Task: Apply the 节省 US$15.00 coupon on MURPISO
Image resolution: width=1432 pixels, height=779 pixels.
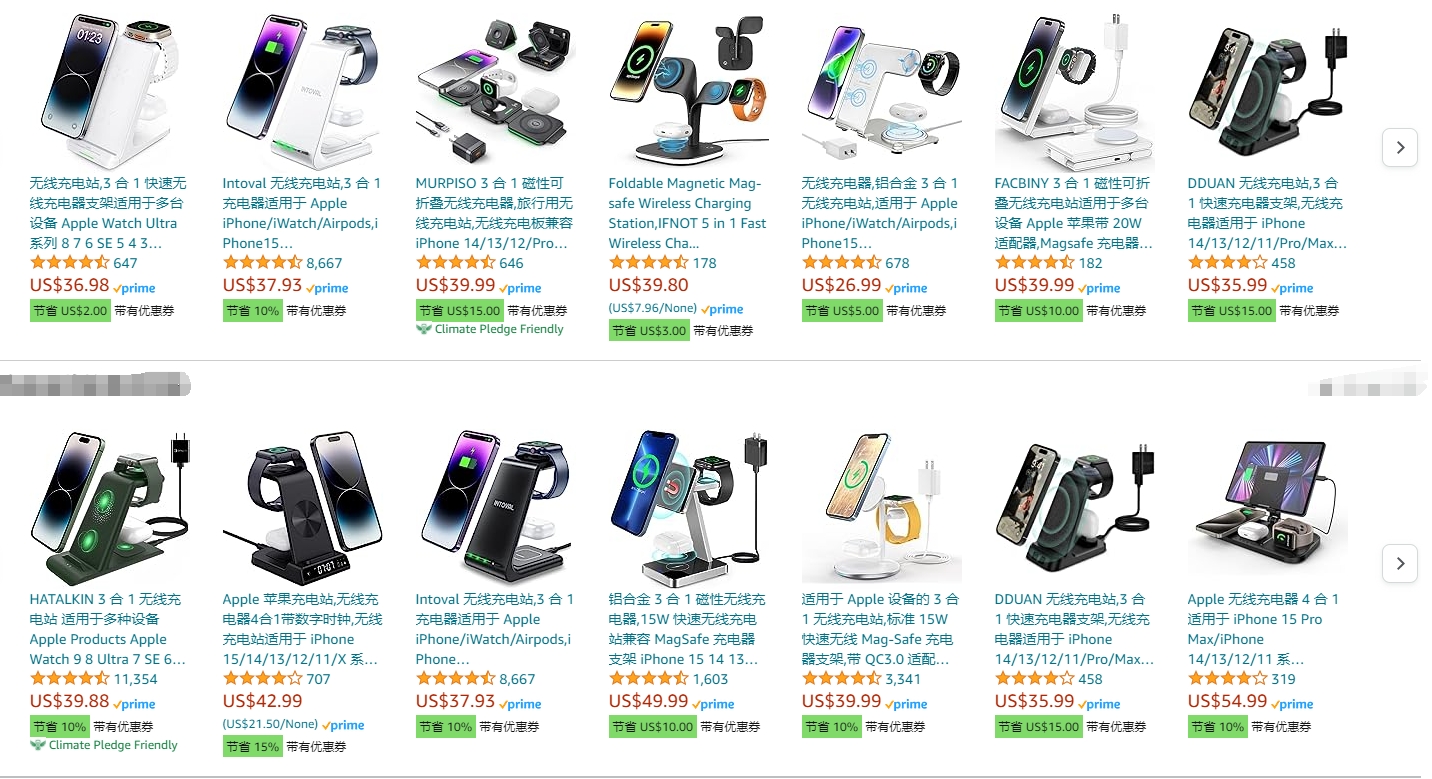Action: tap(460, 311)
